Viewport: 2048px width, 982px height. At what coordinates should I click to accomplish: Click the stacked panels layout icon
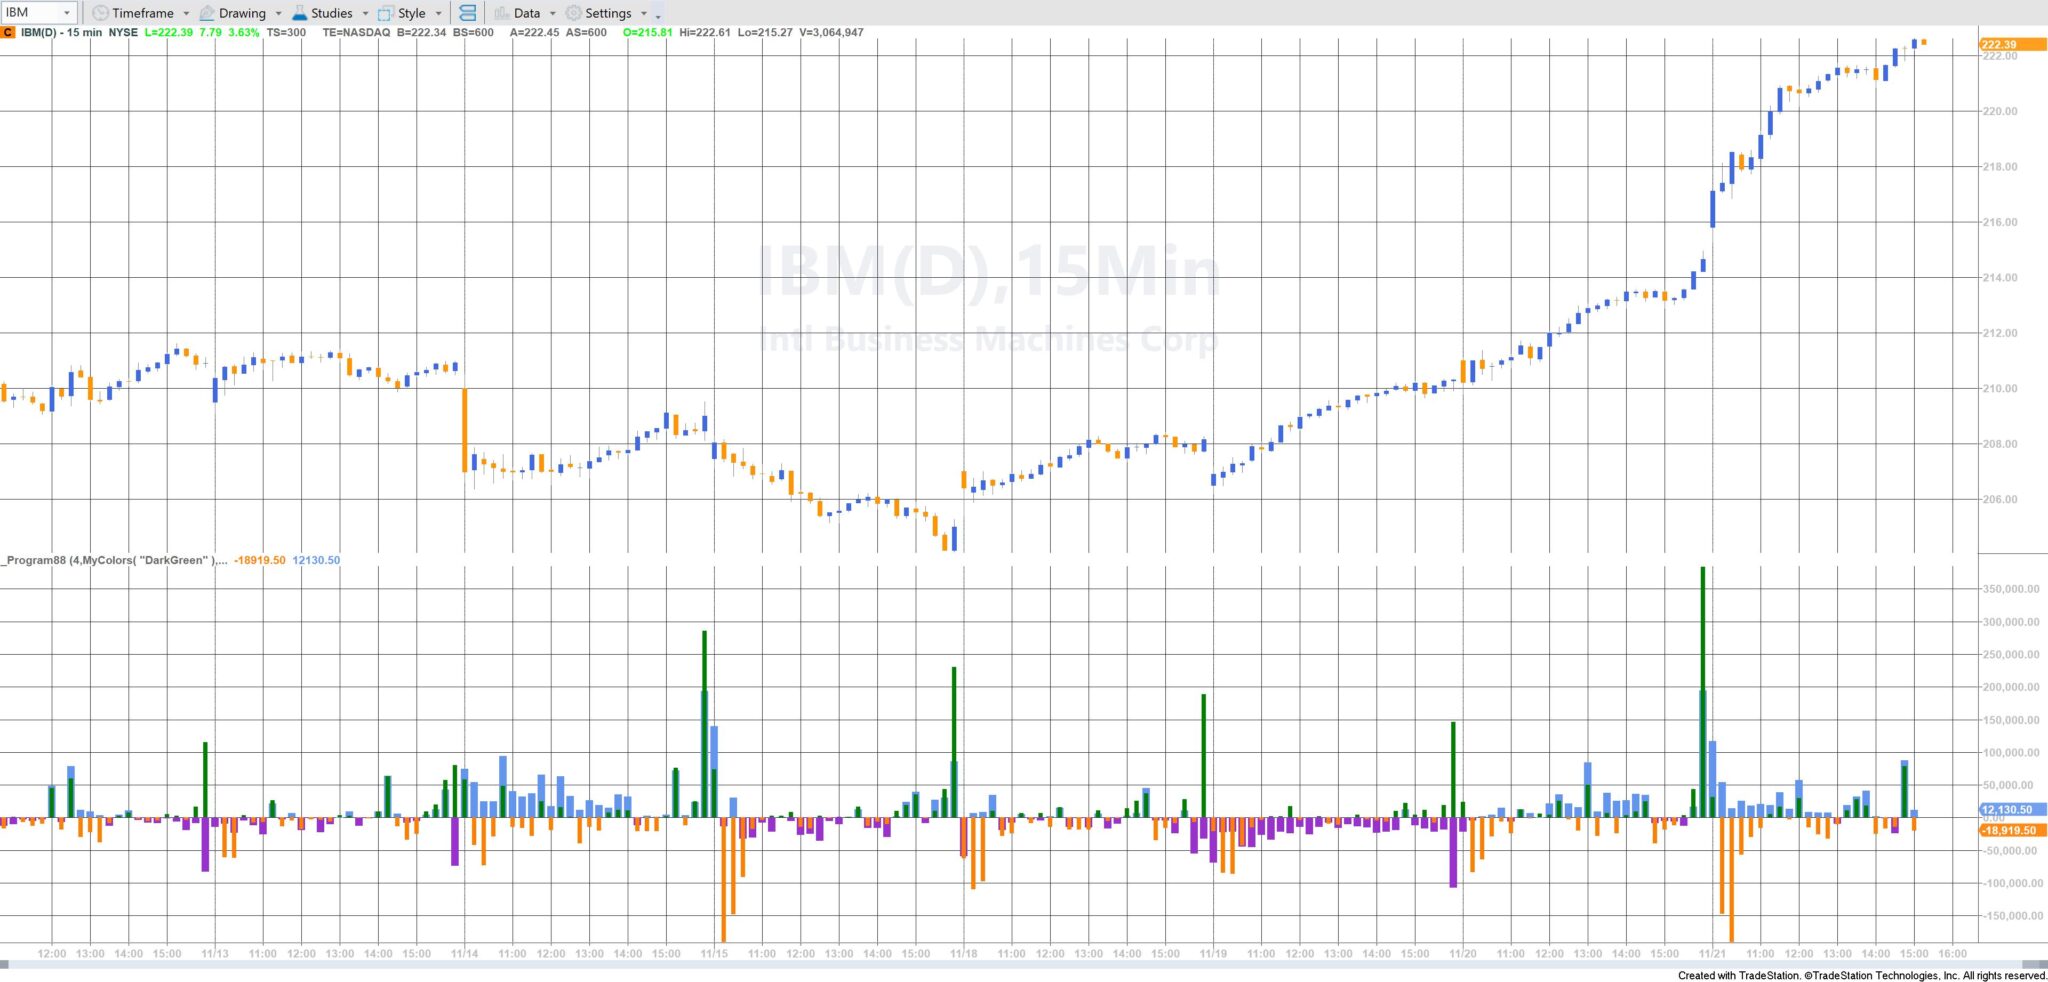point(467,13)
